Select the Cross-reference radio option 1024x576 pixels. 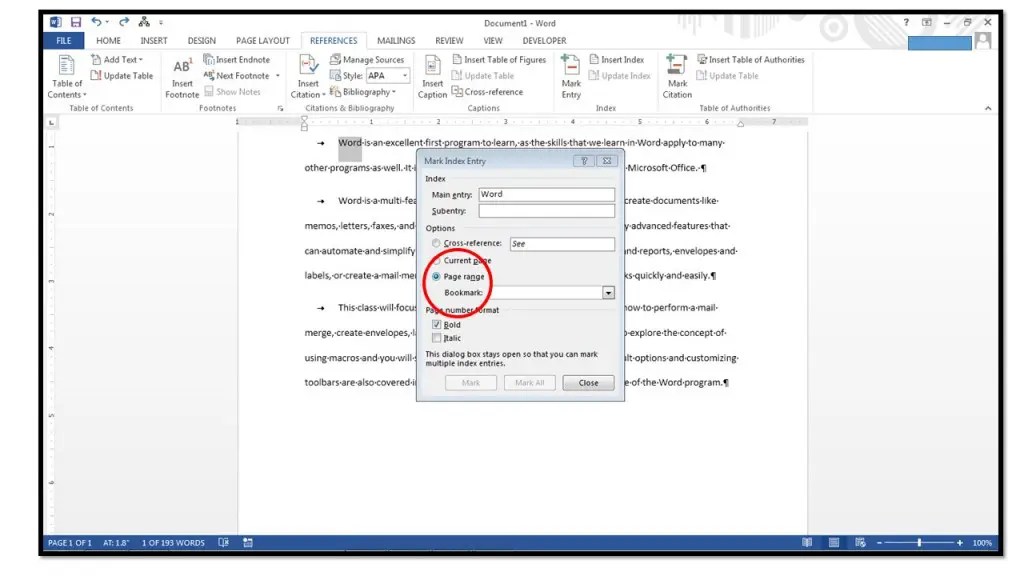436,243
